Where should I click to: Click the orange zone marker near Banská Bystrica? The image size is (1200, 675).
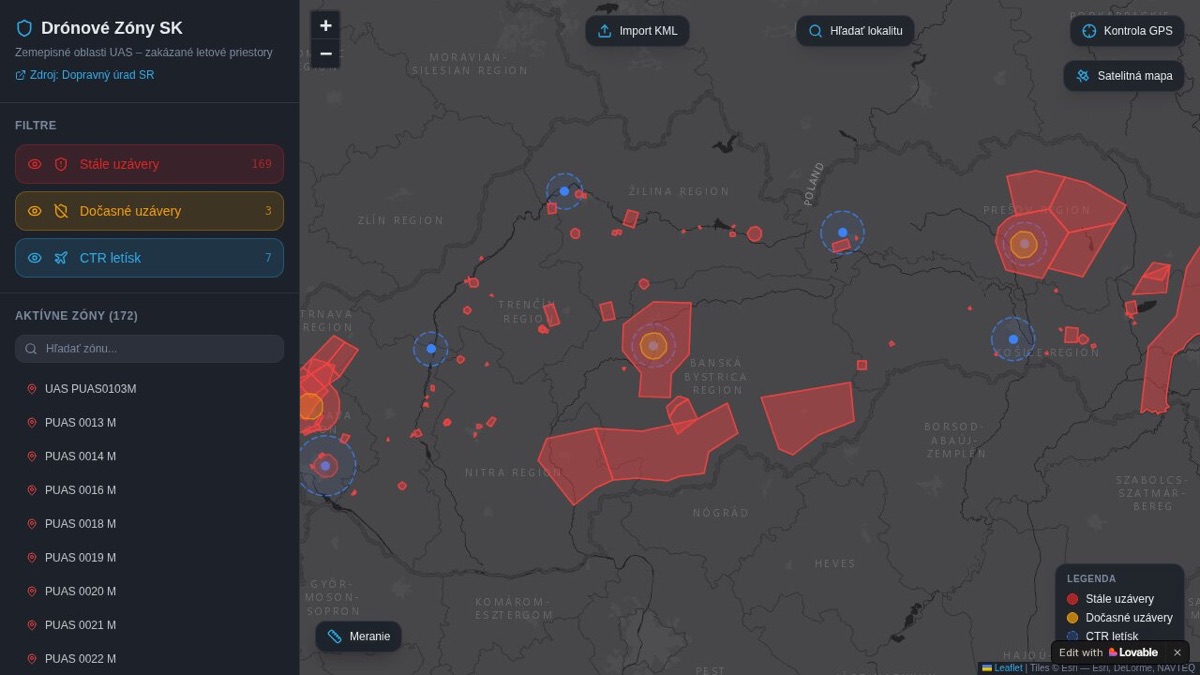653,346
